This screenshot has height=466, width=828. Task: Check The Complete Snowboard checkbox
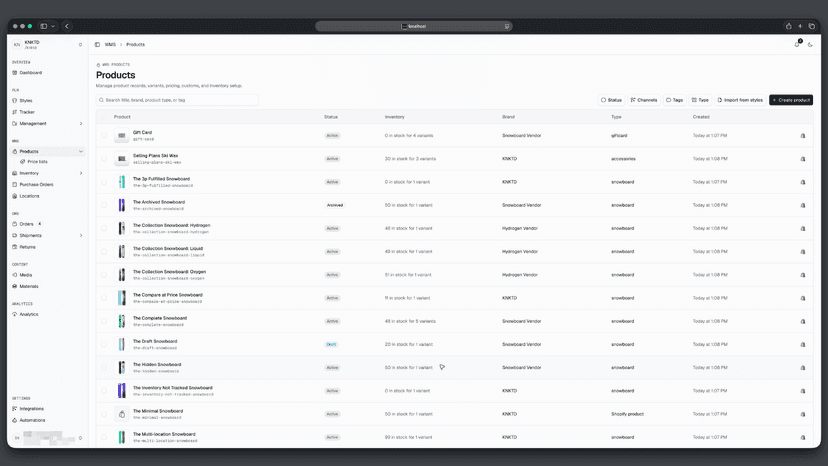point(104,321)
